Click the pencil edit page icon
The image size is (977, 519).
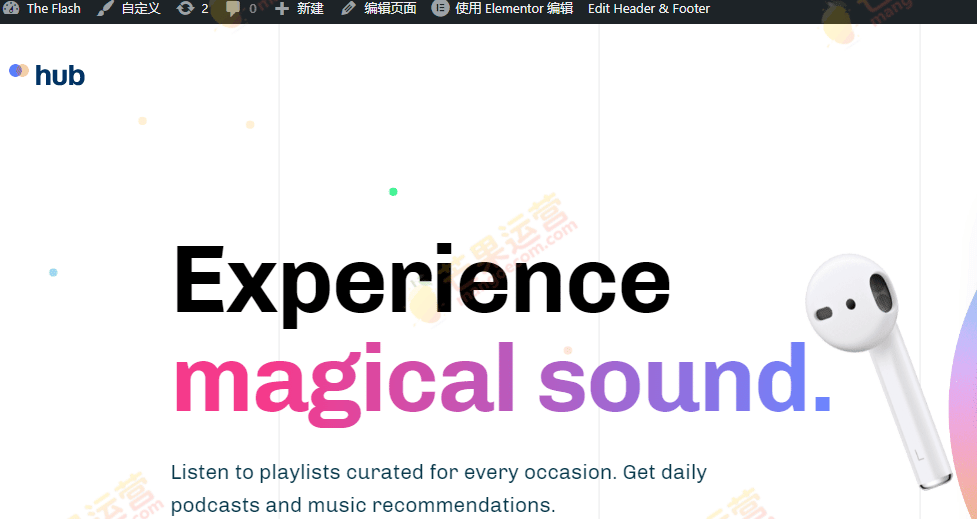pyautogui.click(x=348, y=9)
